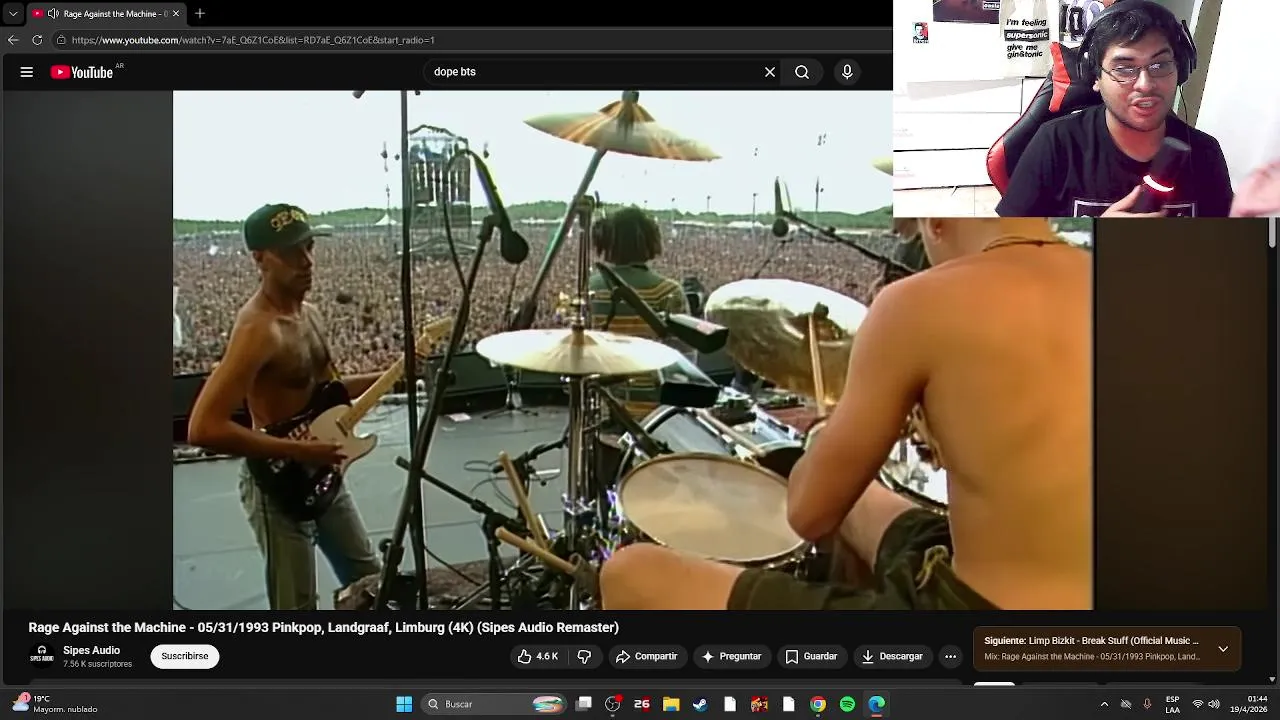
Task: Select the Rage Against the Machine browser tab
Action: [x=106, y=13]
